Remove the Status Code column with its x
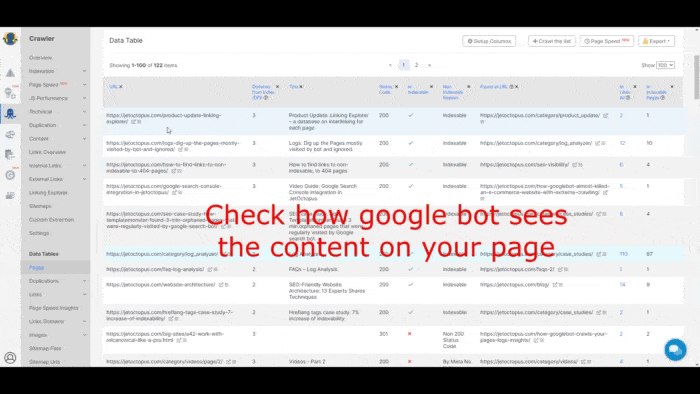Screen dimensions: 700x394 [x=396, y=87]
